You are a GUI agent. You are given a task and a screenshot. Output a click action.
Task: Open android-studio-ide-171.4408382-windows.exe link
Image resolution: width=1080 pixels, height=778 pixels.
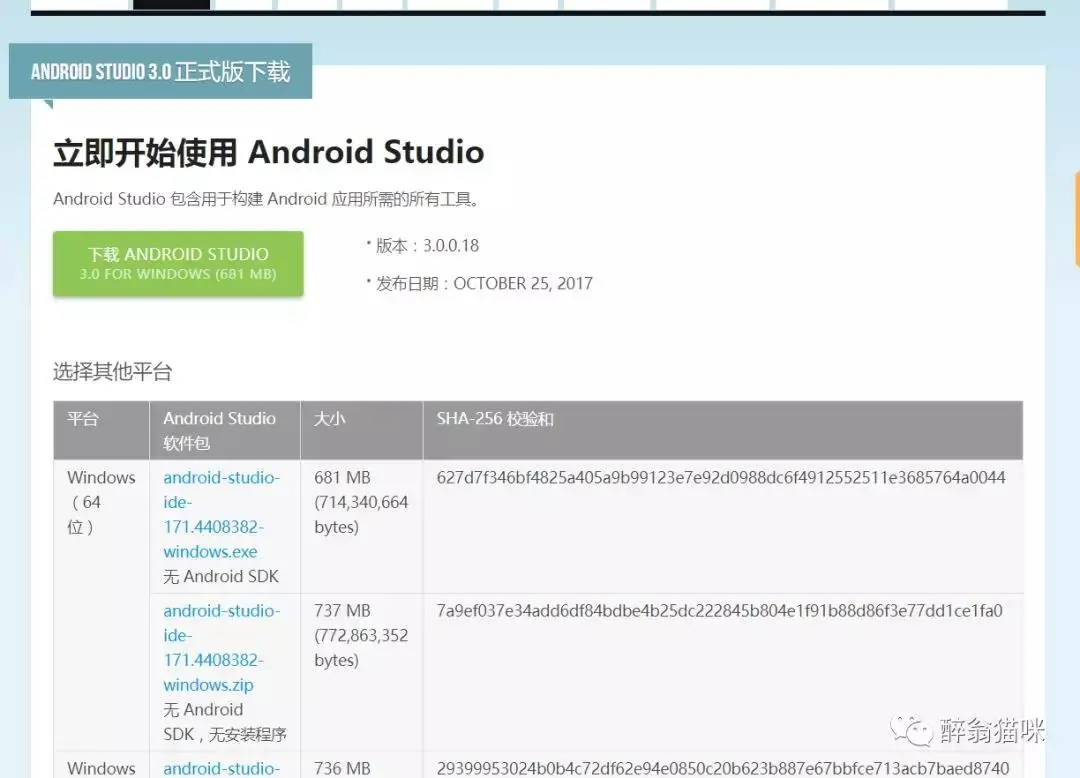[x=221, y=514]
